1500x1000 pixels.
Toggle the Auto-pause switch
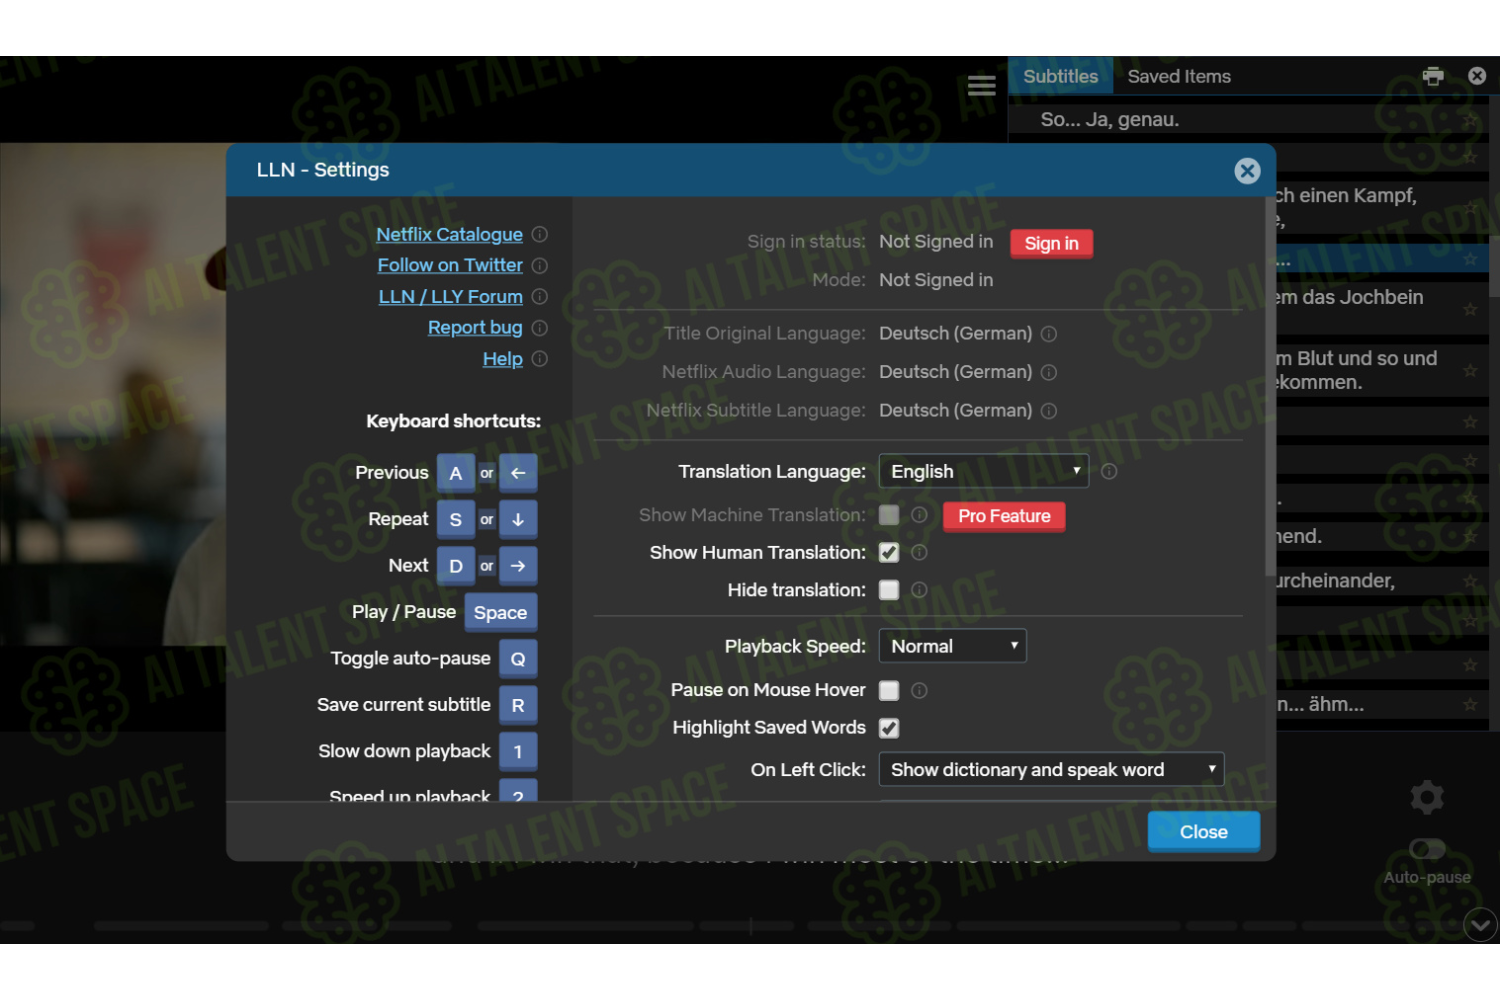[1427, 849]
